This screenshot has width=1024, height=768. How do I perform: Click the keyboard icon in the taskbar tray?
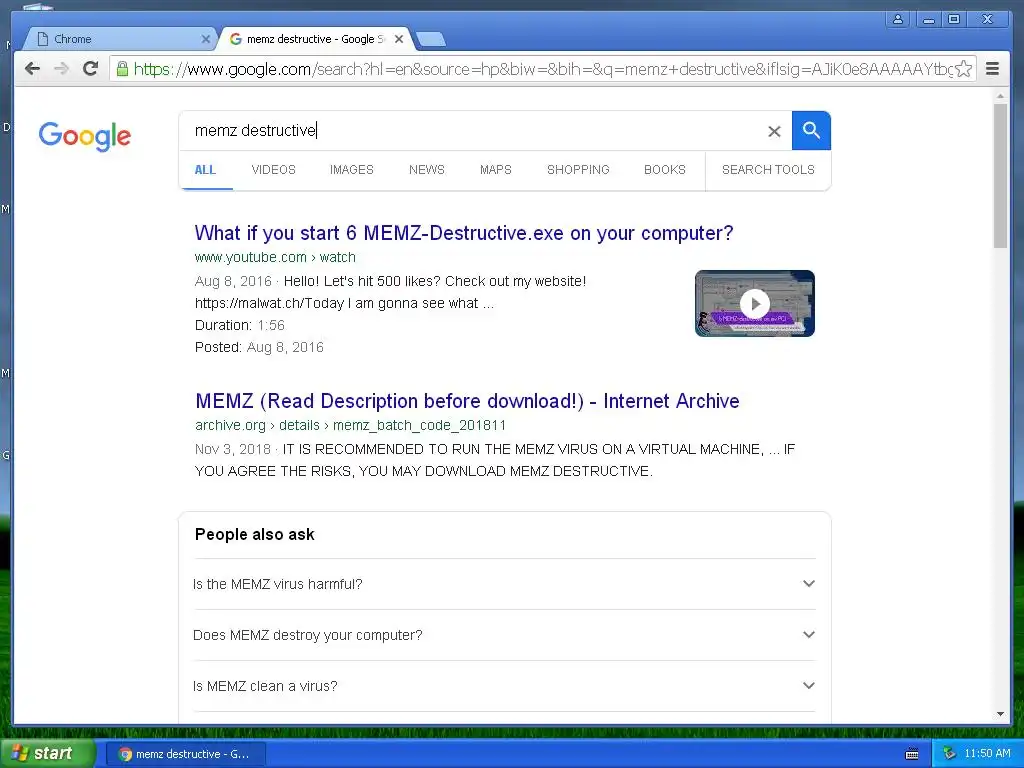(912, 754)
